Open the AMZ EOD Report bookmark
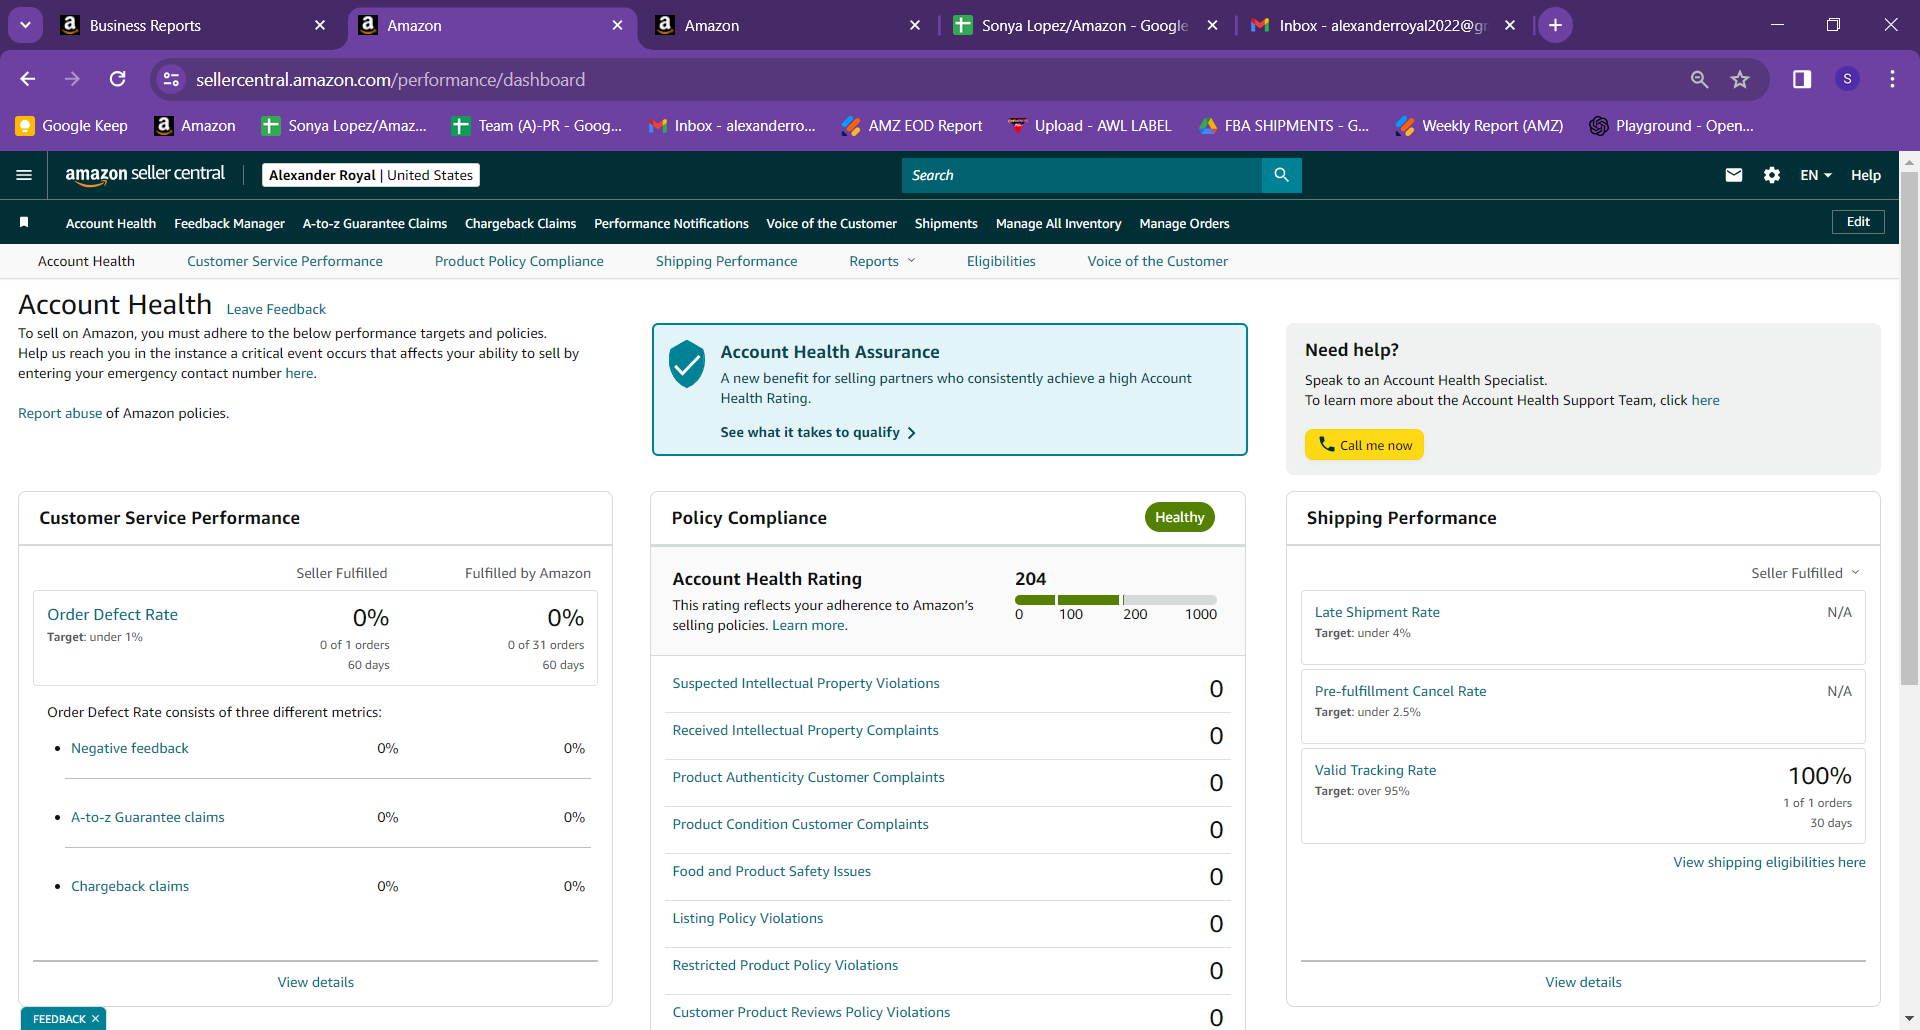Image resolution: width=1920 pixels, height=1030 pixels. [x=912, y=126]
